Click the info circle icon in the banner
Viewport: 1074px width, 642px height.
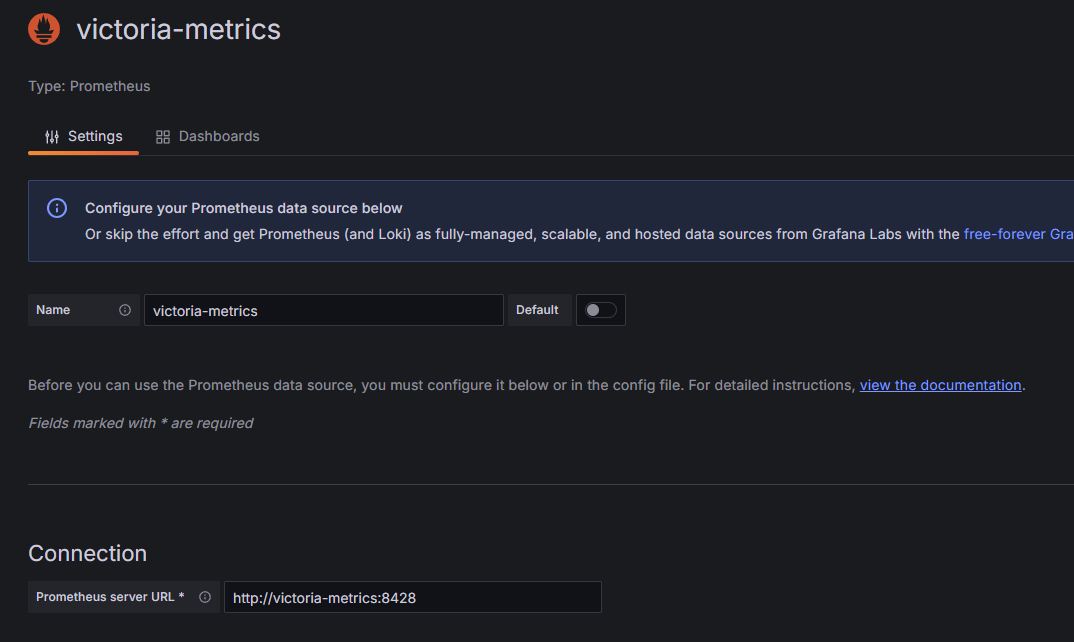tap(57, 208)
